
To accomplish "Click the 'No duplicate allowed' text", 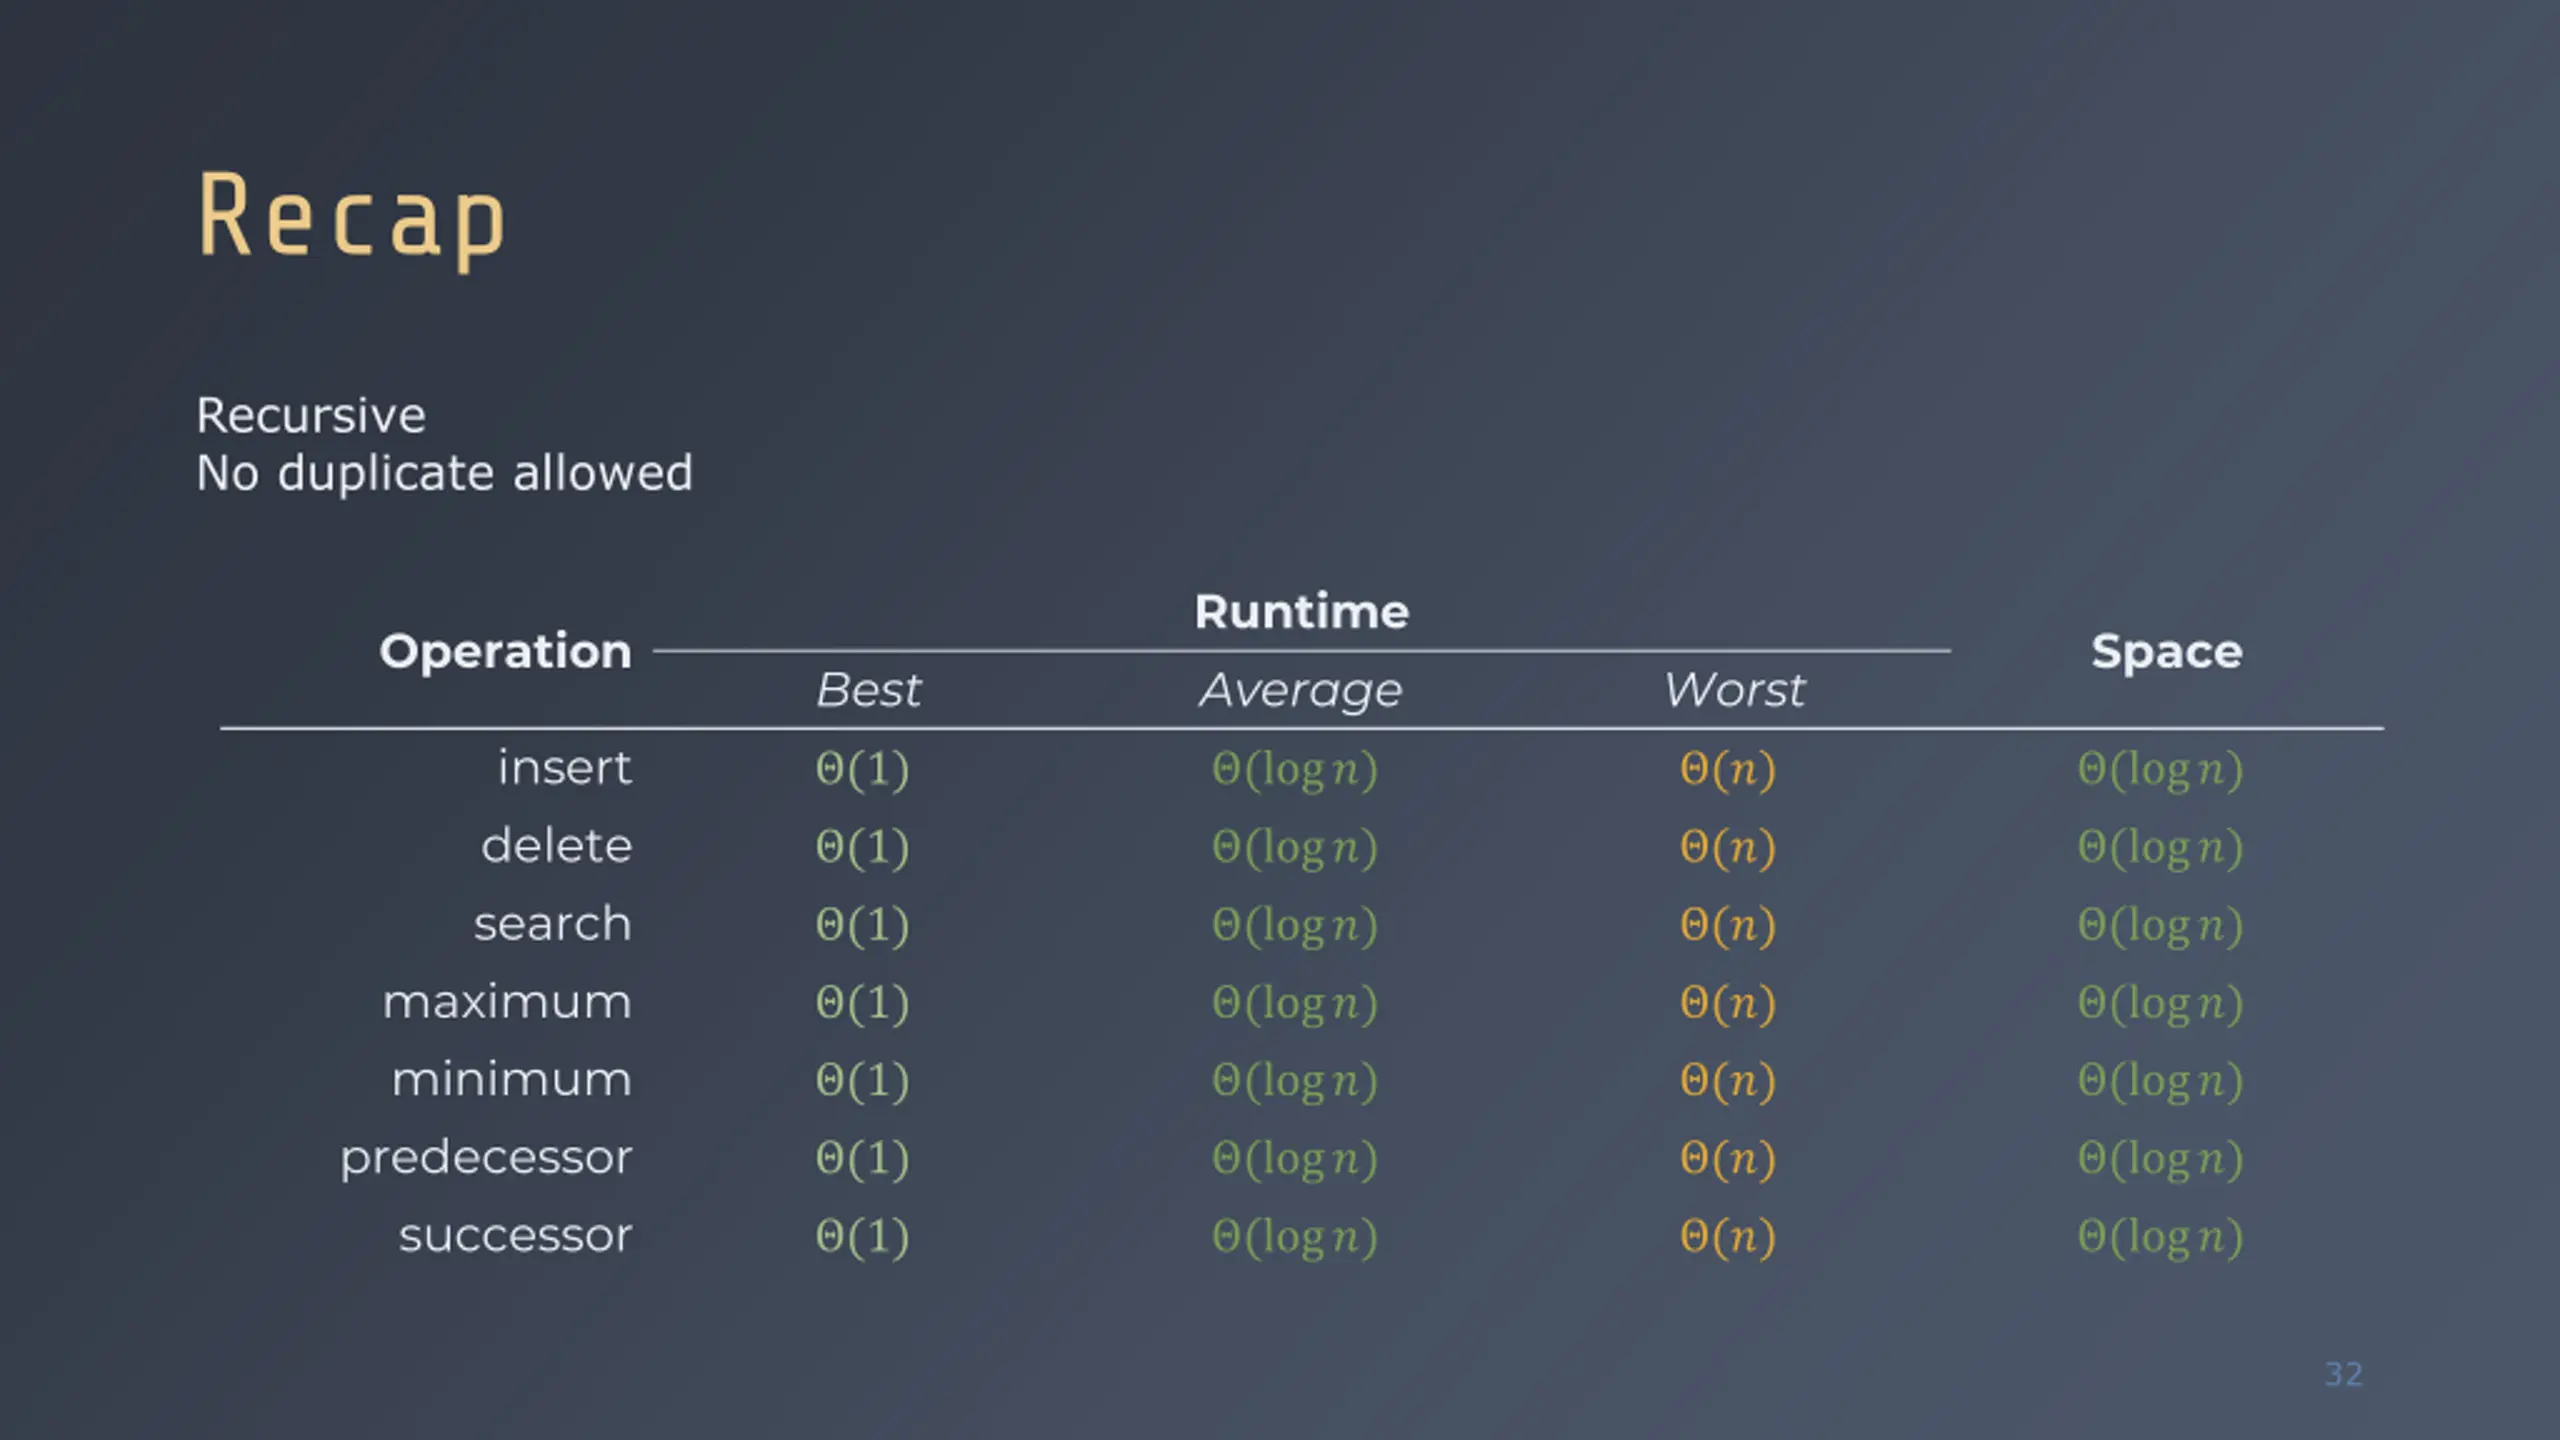I will tap(444, 473).
